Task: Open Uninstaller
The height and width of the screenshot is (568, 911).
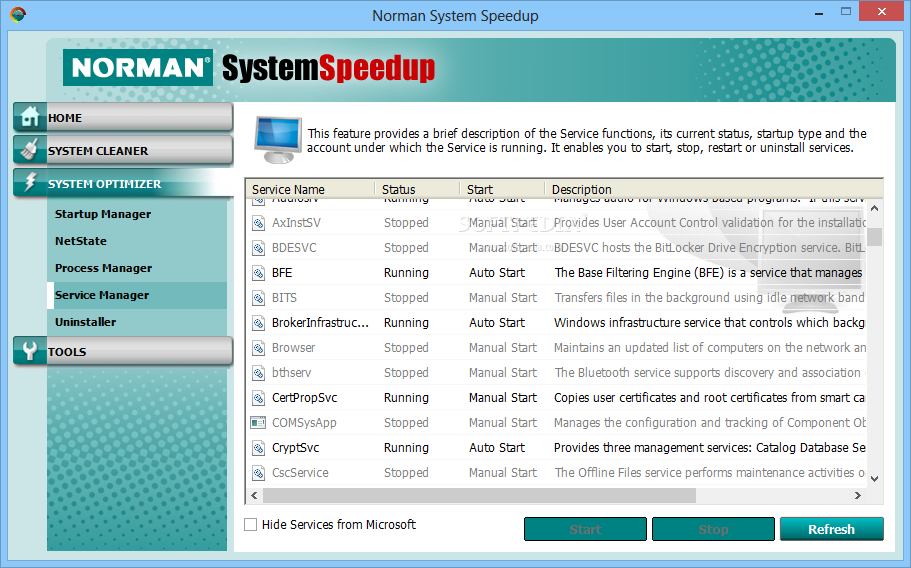Action: pyautogui.click(x=85, y=322)
